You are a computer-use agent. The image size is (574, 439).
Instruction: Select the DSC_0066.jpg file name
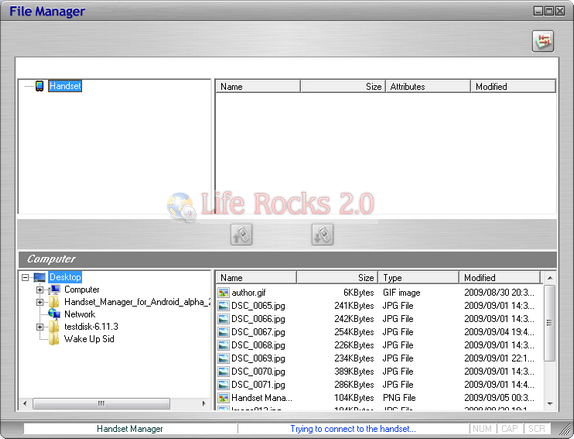258,319
